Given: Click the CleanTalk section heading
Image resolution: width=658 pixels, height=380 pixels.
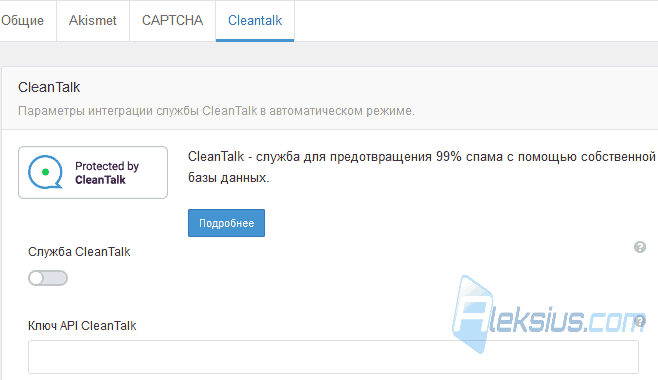Looking at the screenshot, I should click(49, 87).
